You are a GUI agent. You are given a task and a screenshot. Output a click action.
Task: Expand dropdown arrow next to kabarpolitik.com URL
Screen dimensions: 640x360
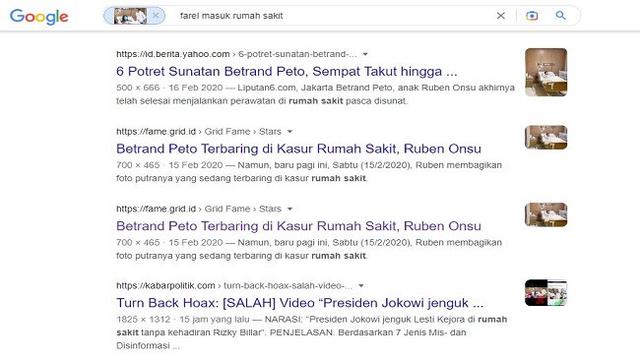(x=361, y=286)
